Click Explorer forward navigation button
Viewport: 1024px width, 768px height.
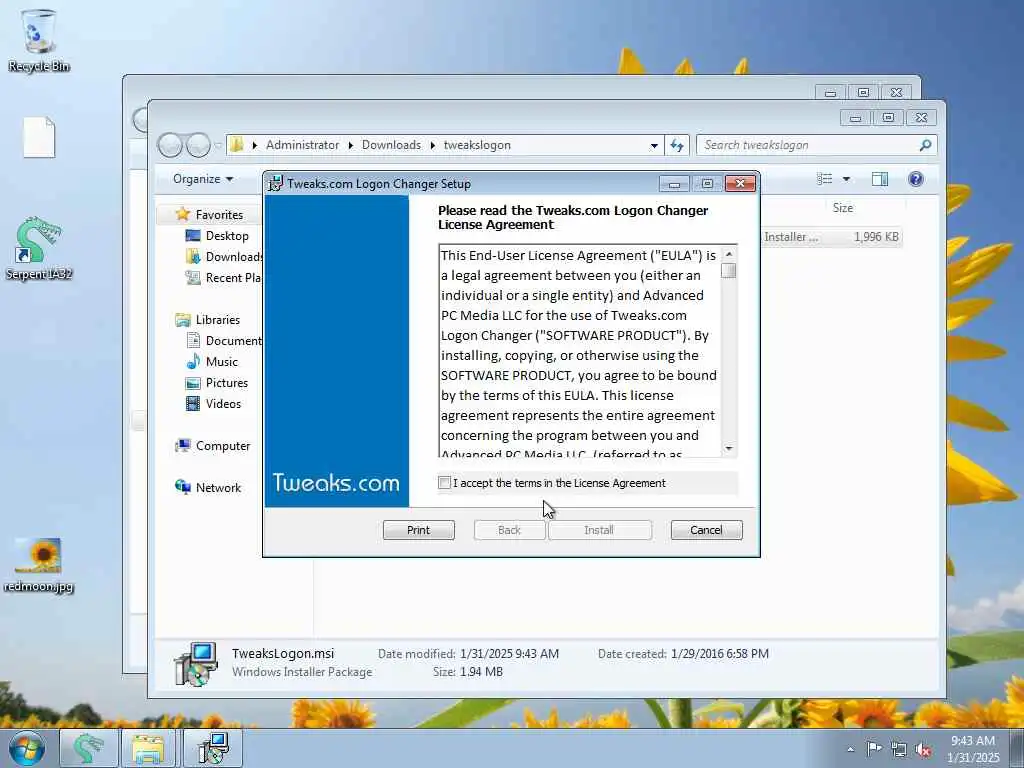198,145
